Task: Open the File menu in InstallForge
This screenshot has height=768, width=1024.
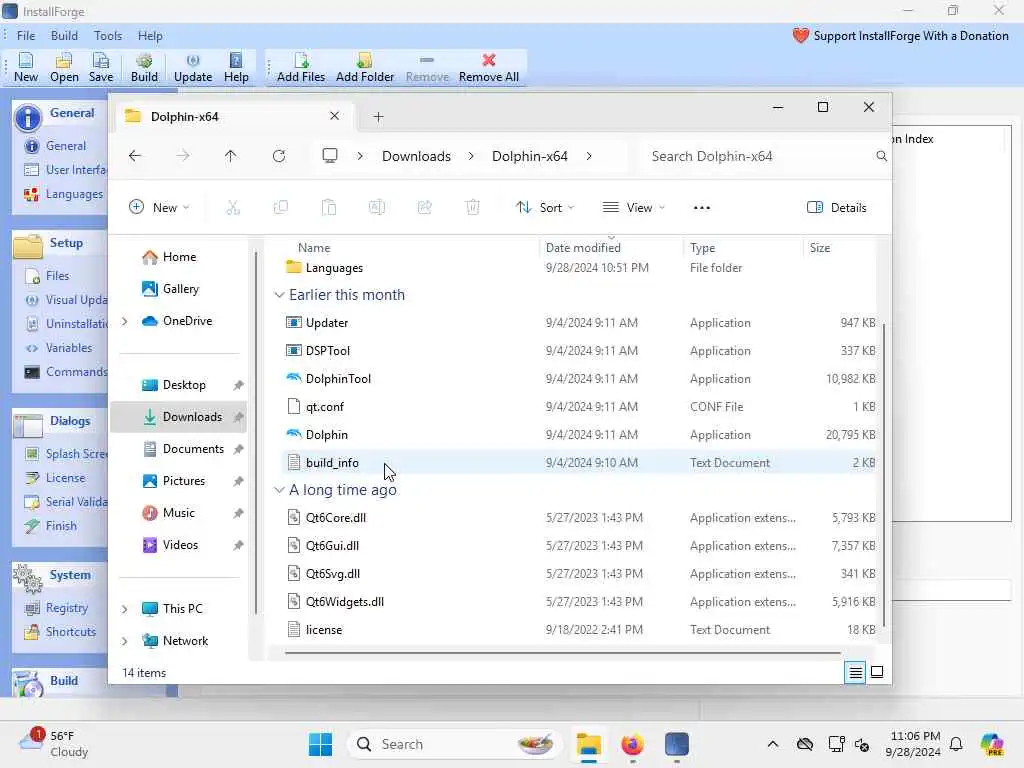Action: [x=26, y=36]
